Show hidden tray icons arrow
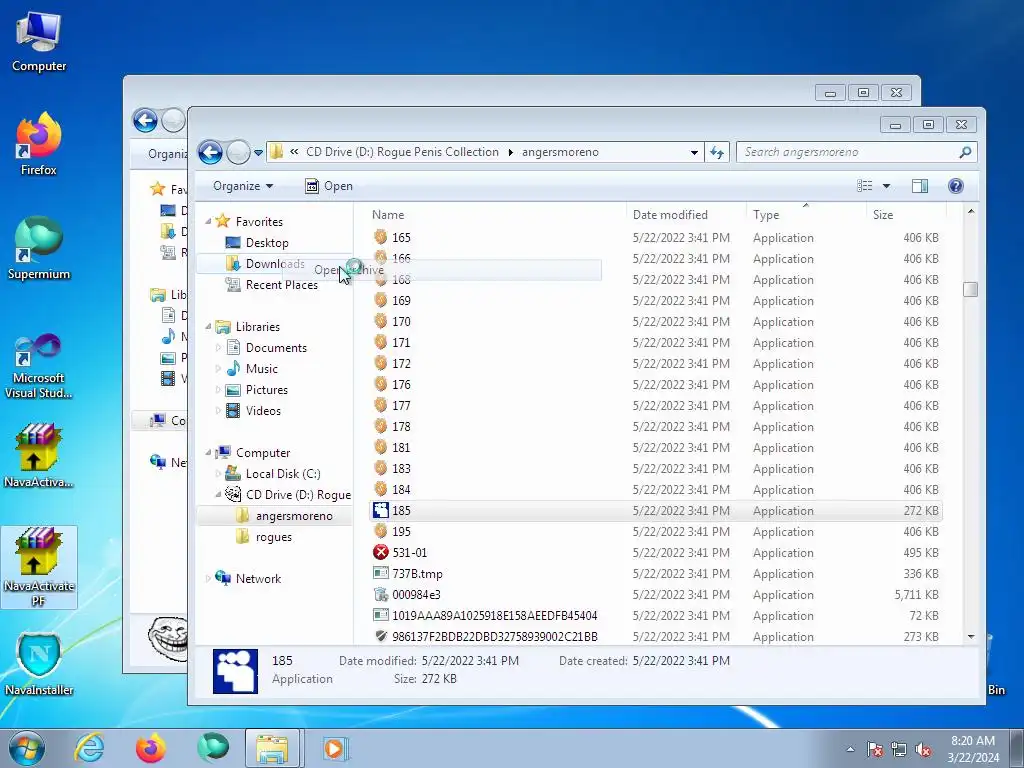 [850, 749]
